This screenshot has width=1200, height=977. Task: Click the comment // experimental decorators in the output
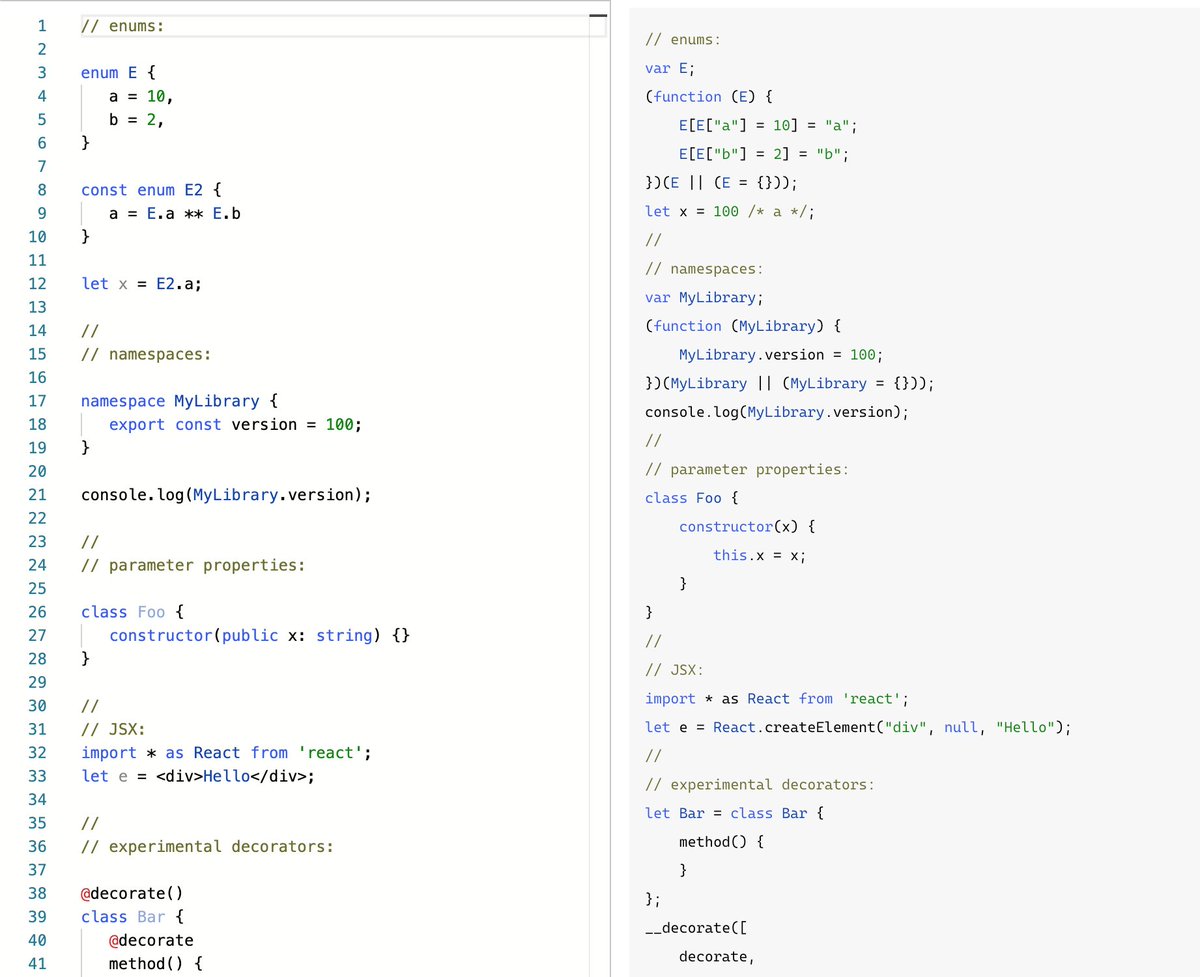pyautogui.click(x=760, y=784)
